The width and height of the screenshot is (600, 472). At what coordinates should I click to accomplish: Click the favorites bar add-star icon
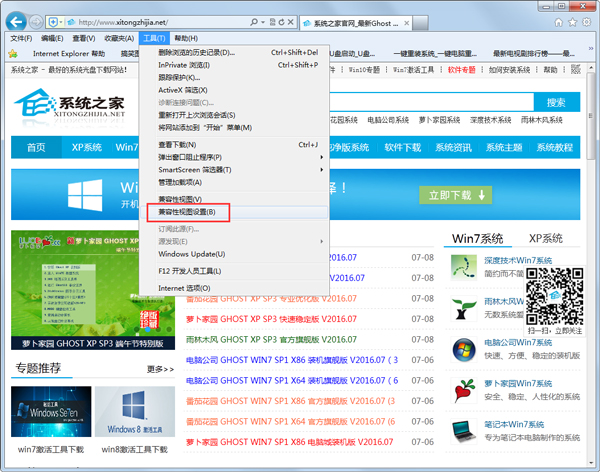(13, 54)
